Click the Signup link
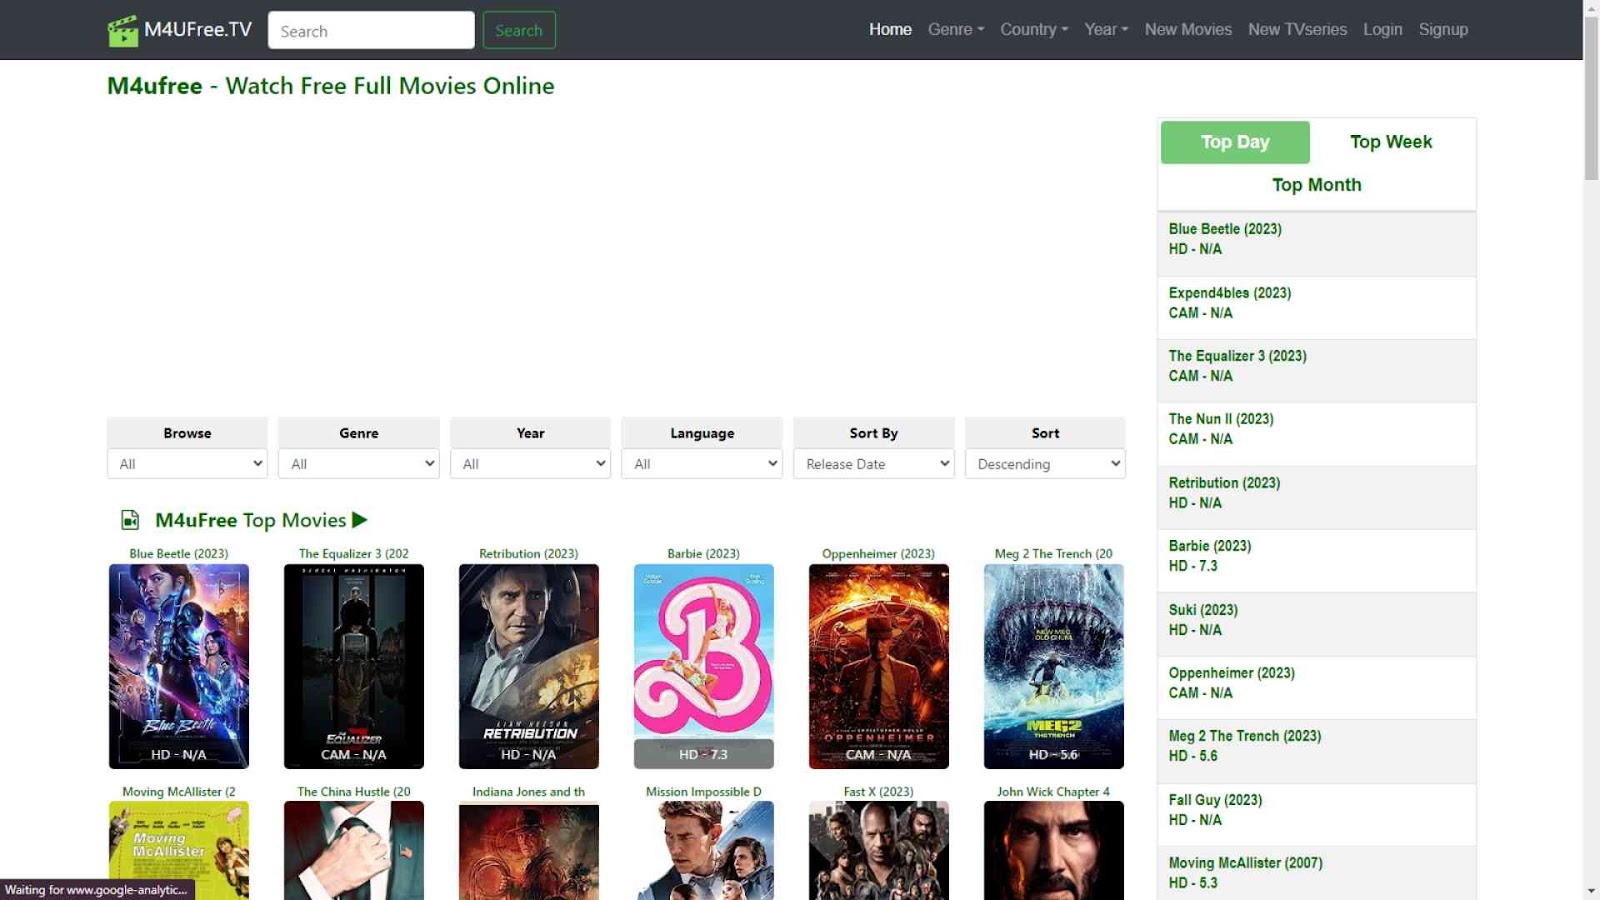 click(1443, 30)
